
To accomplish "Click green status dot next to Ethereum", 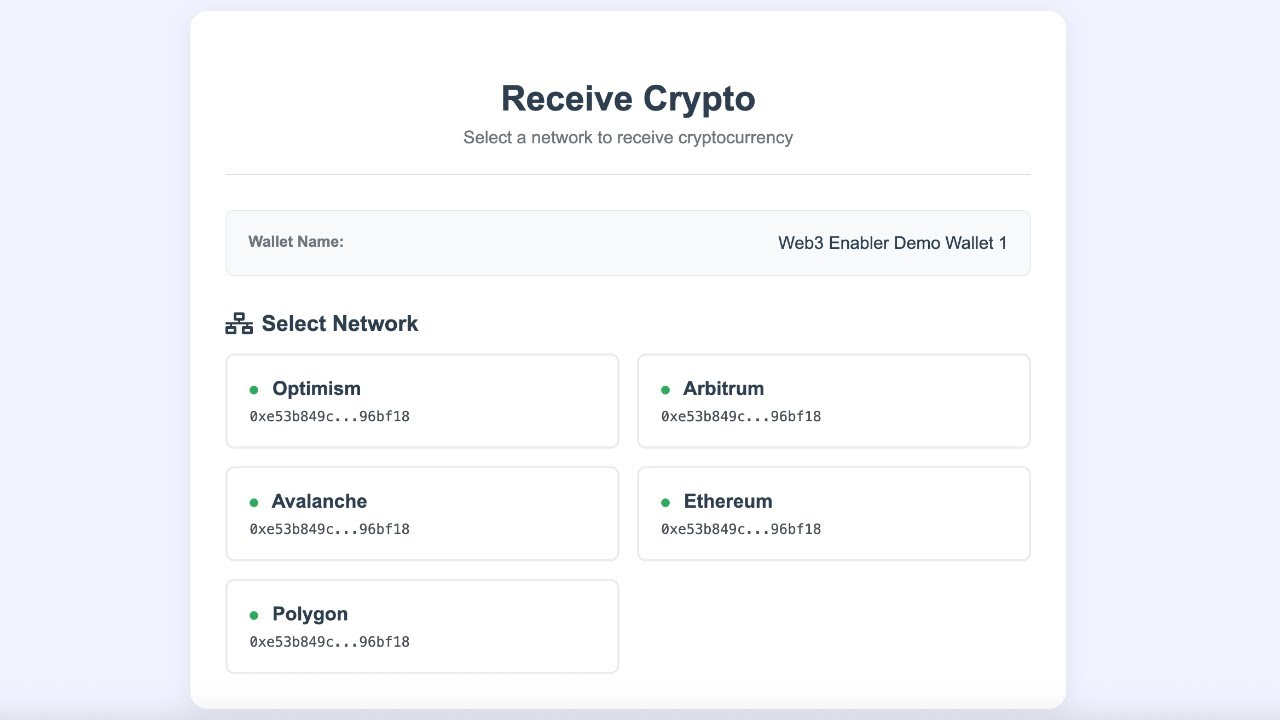I will coord(666,502).
